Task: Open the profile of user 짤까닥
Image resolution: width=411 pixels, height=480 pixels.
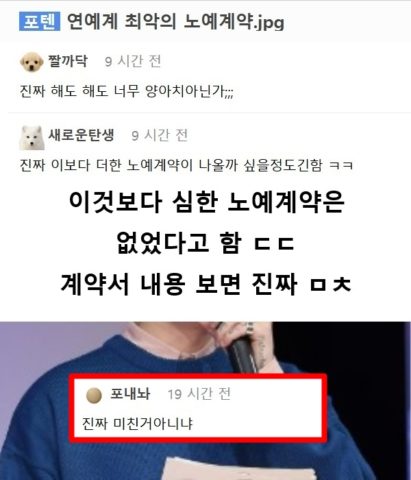Action: click(68, 61)
